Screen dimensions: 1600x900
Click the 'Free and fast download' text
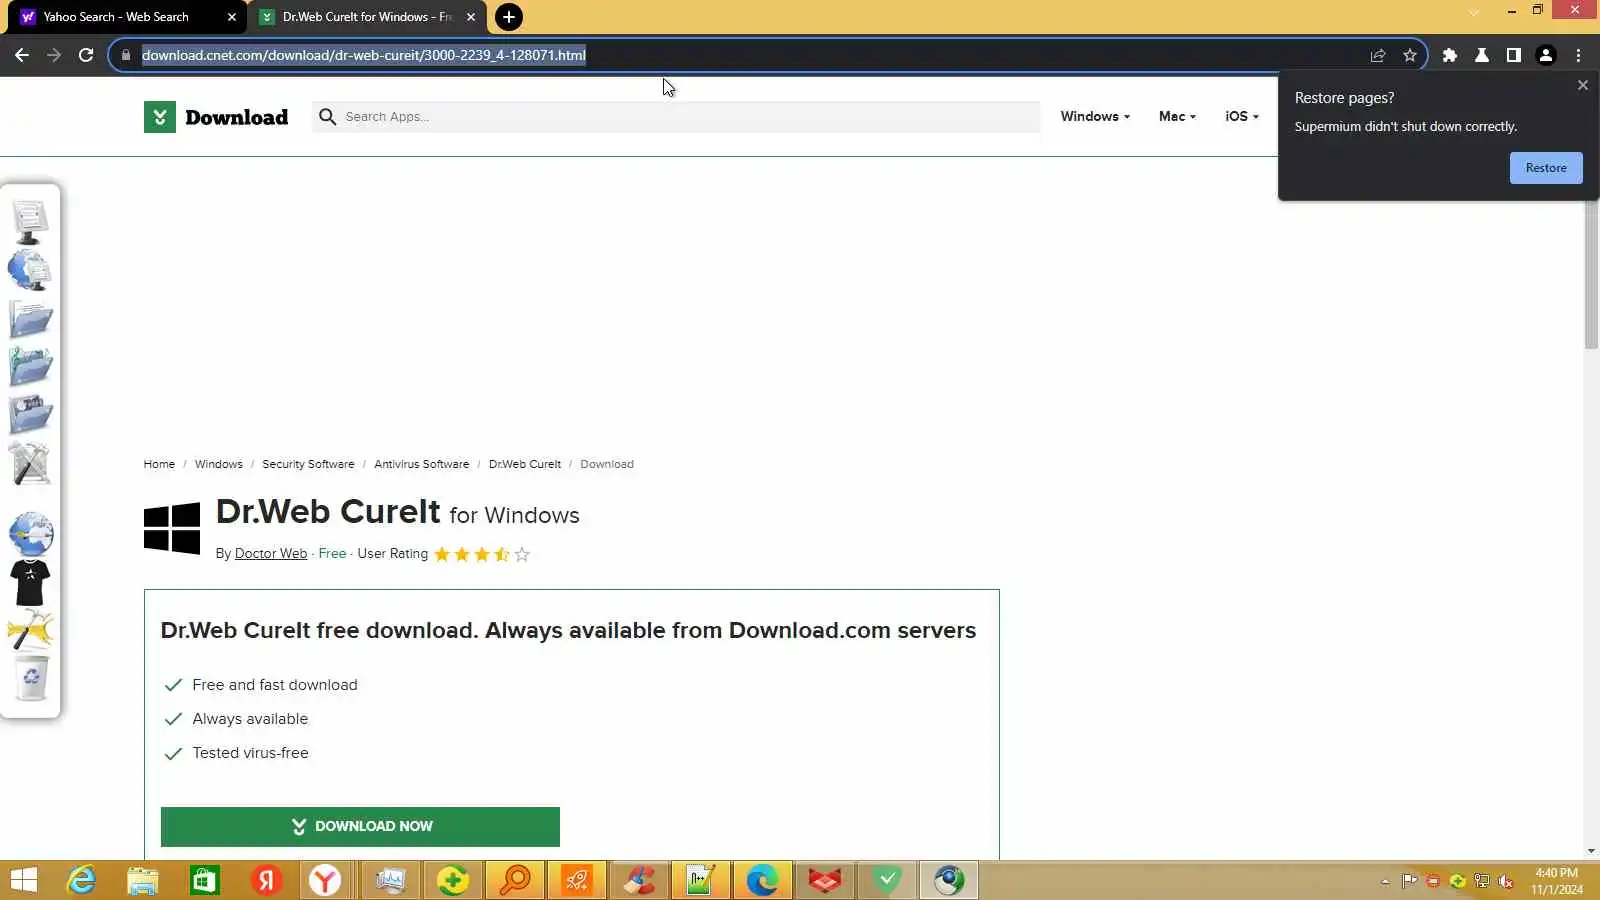[275, 685]
